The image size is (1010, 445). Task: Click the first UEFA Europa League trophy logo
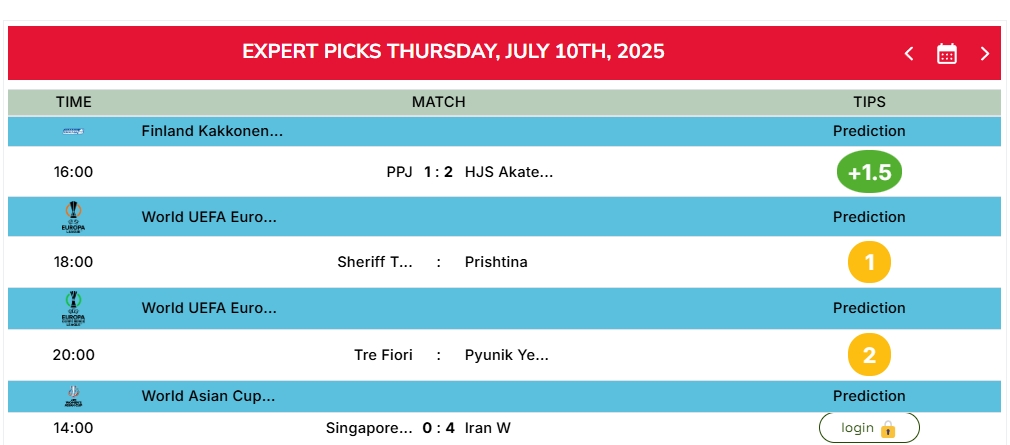pyautogui.click(x=73, y=217)
